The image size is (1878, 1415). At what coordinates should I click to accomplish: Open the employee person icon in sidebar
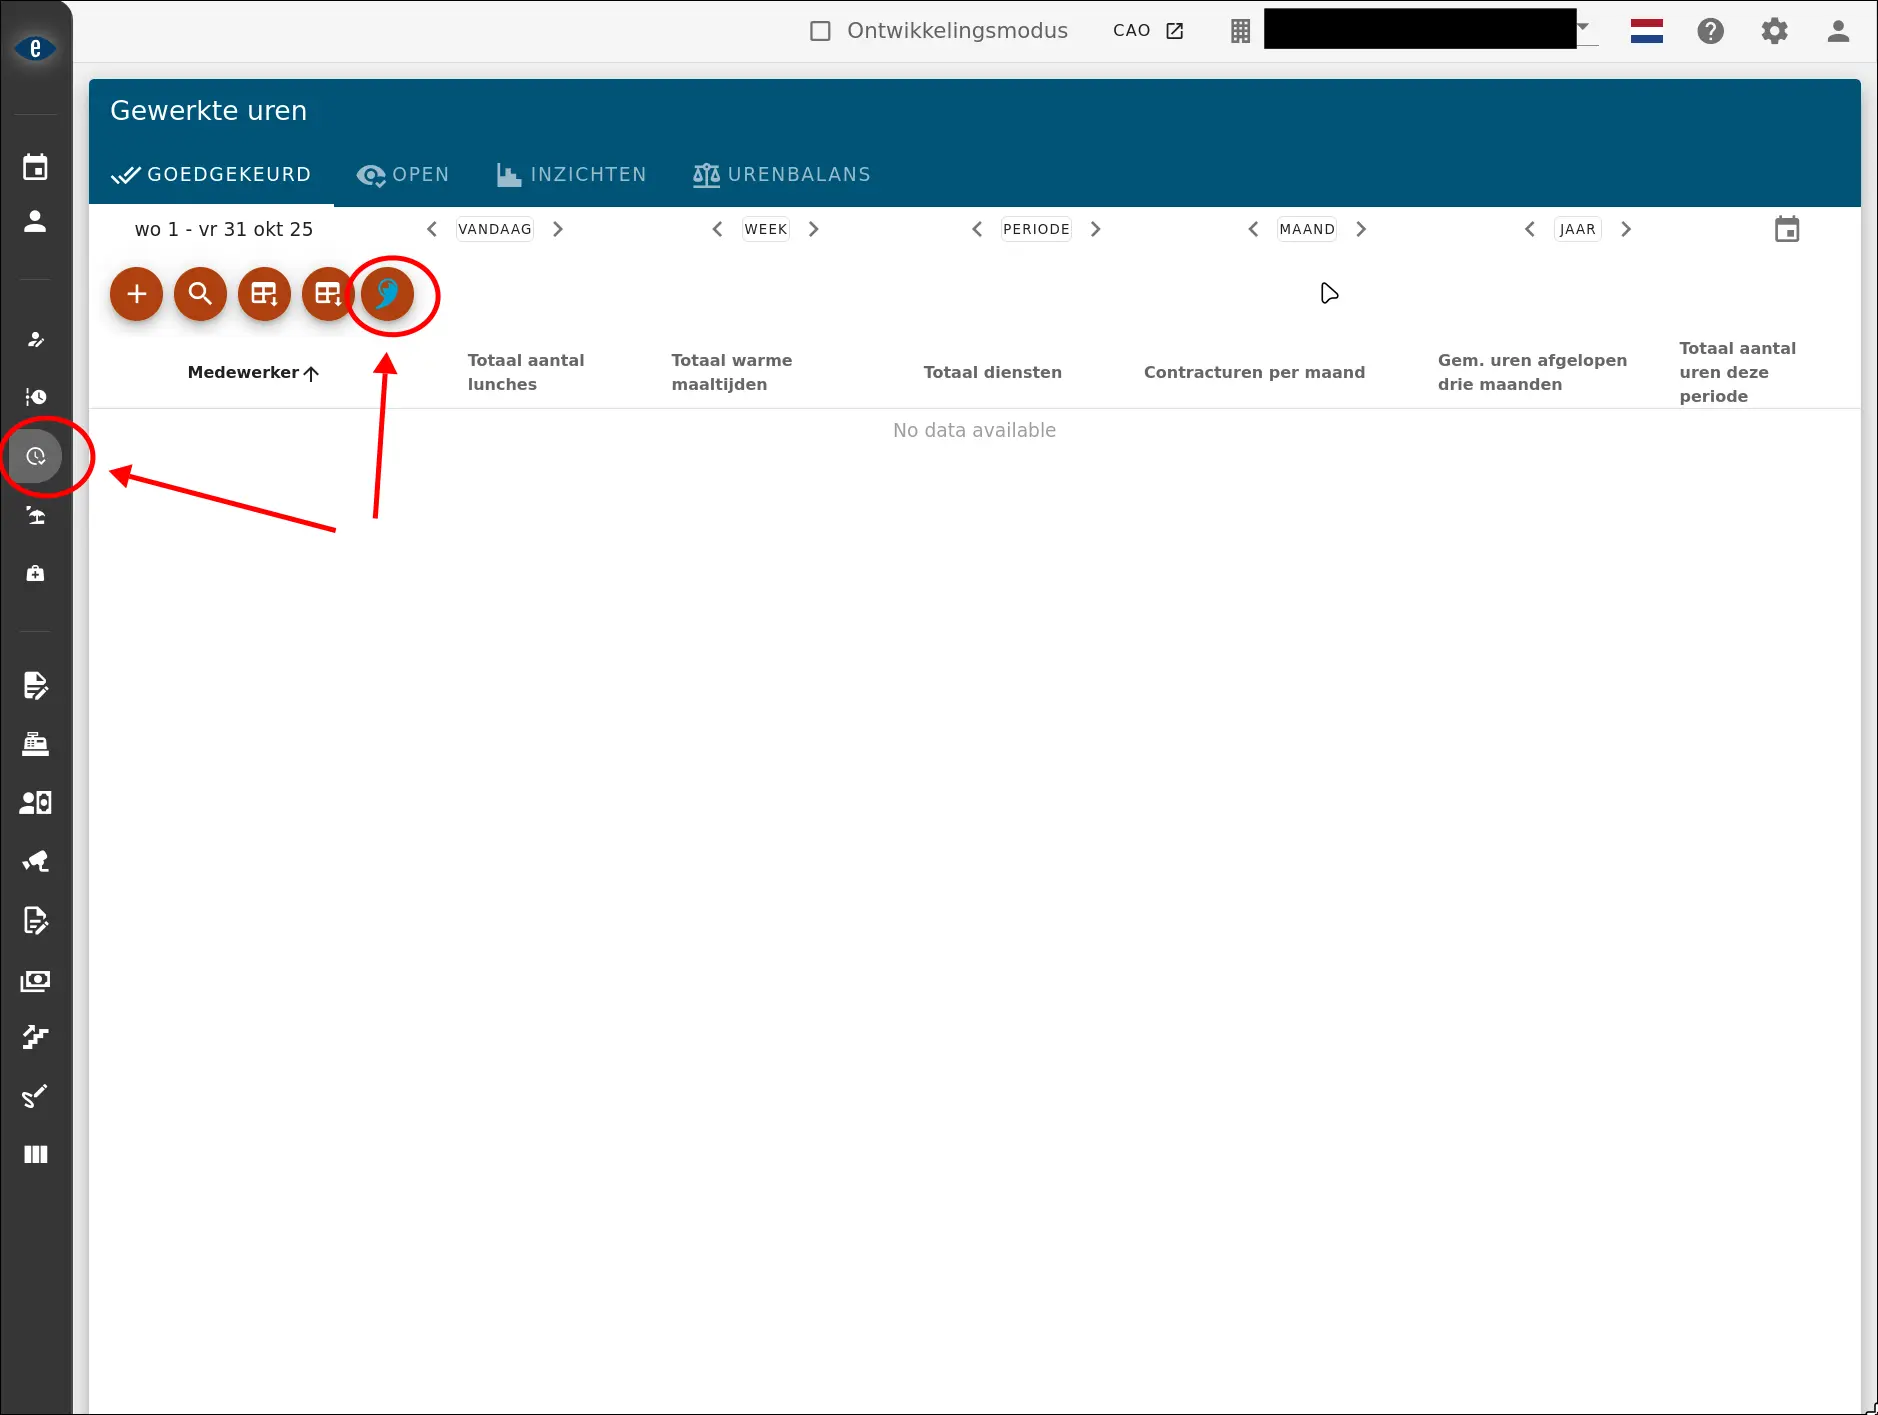coord(35,222)
